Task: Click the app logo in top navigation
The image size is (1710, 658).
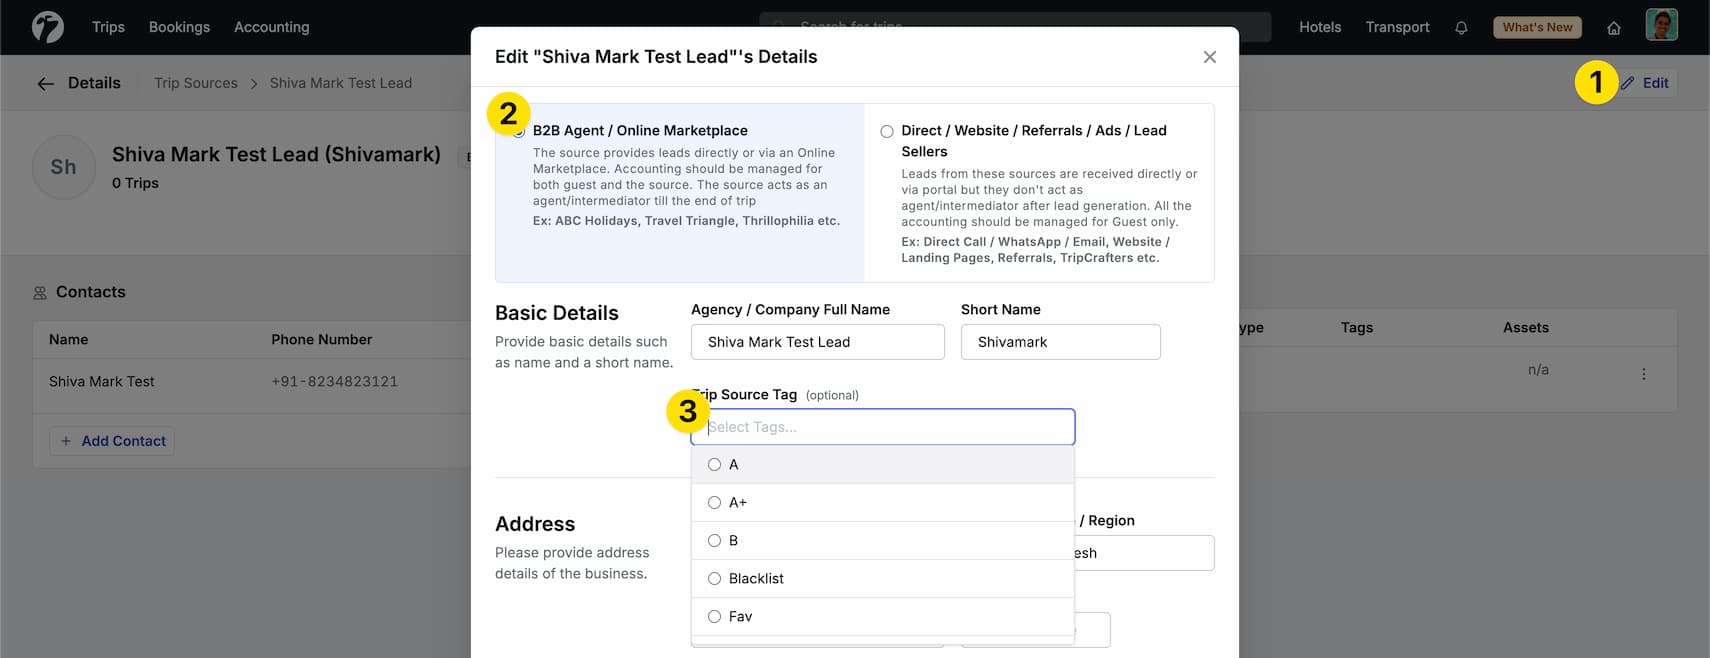Action: (47, 27)
